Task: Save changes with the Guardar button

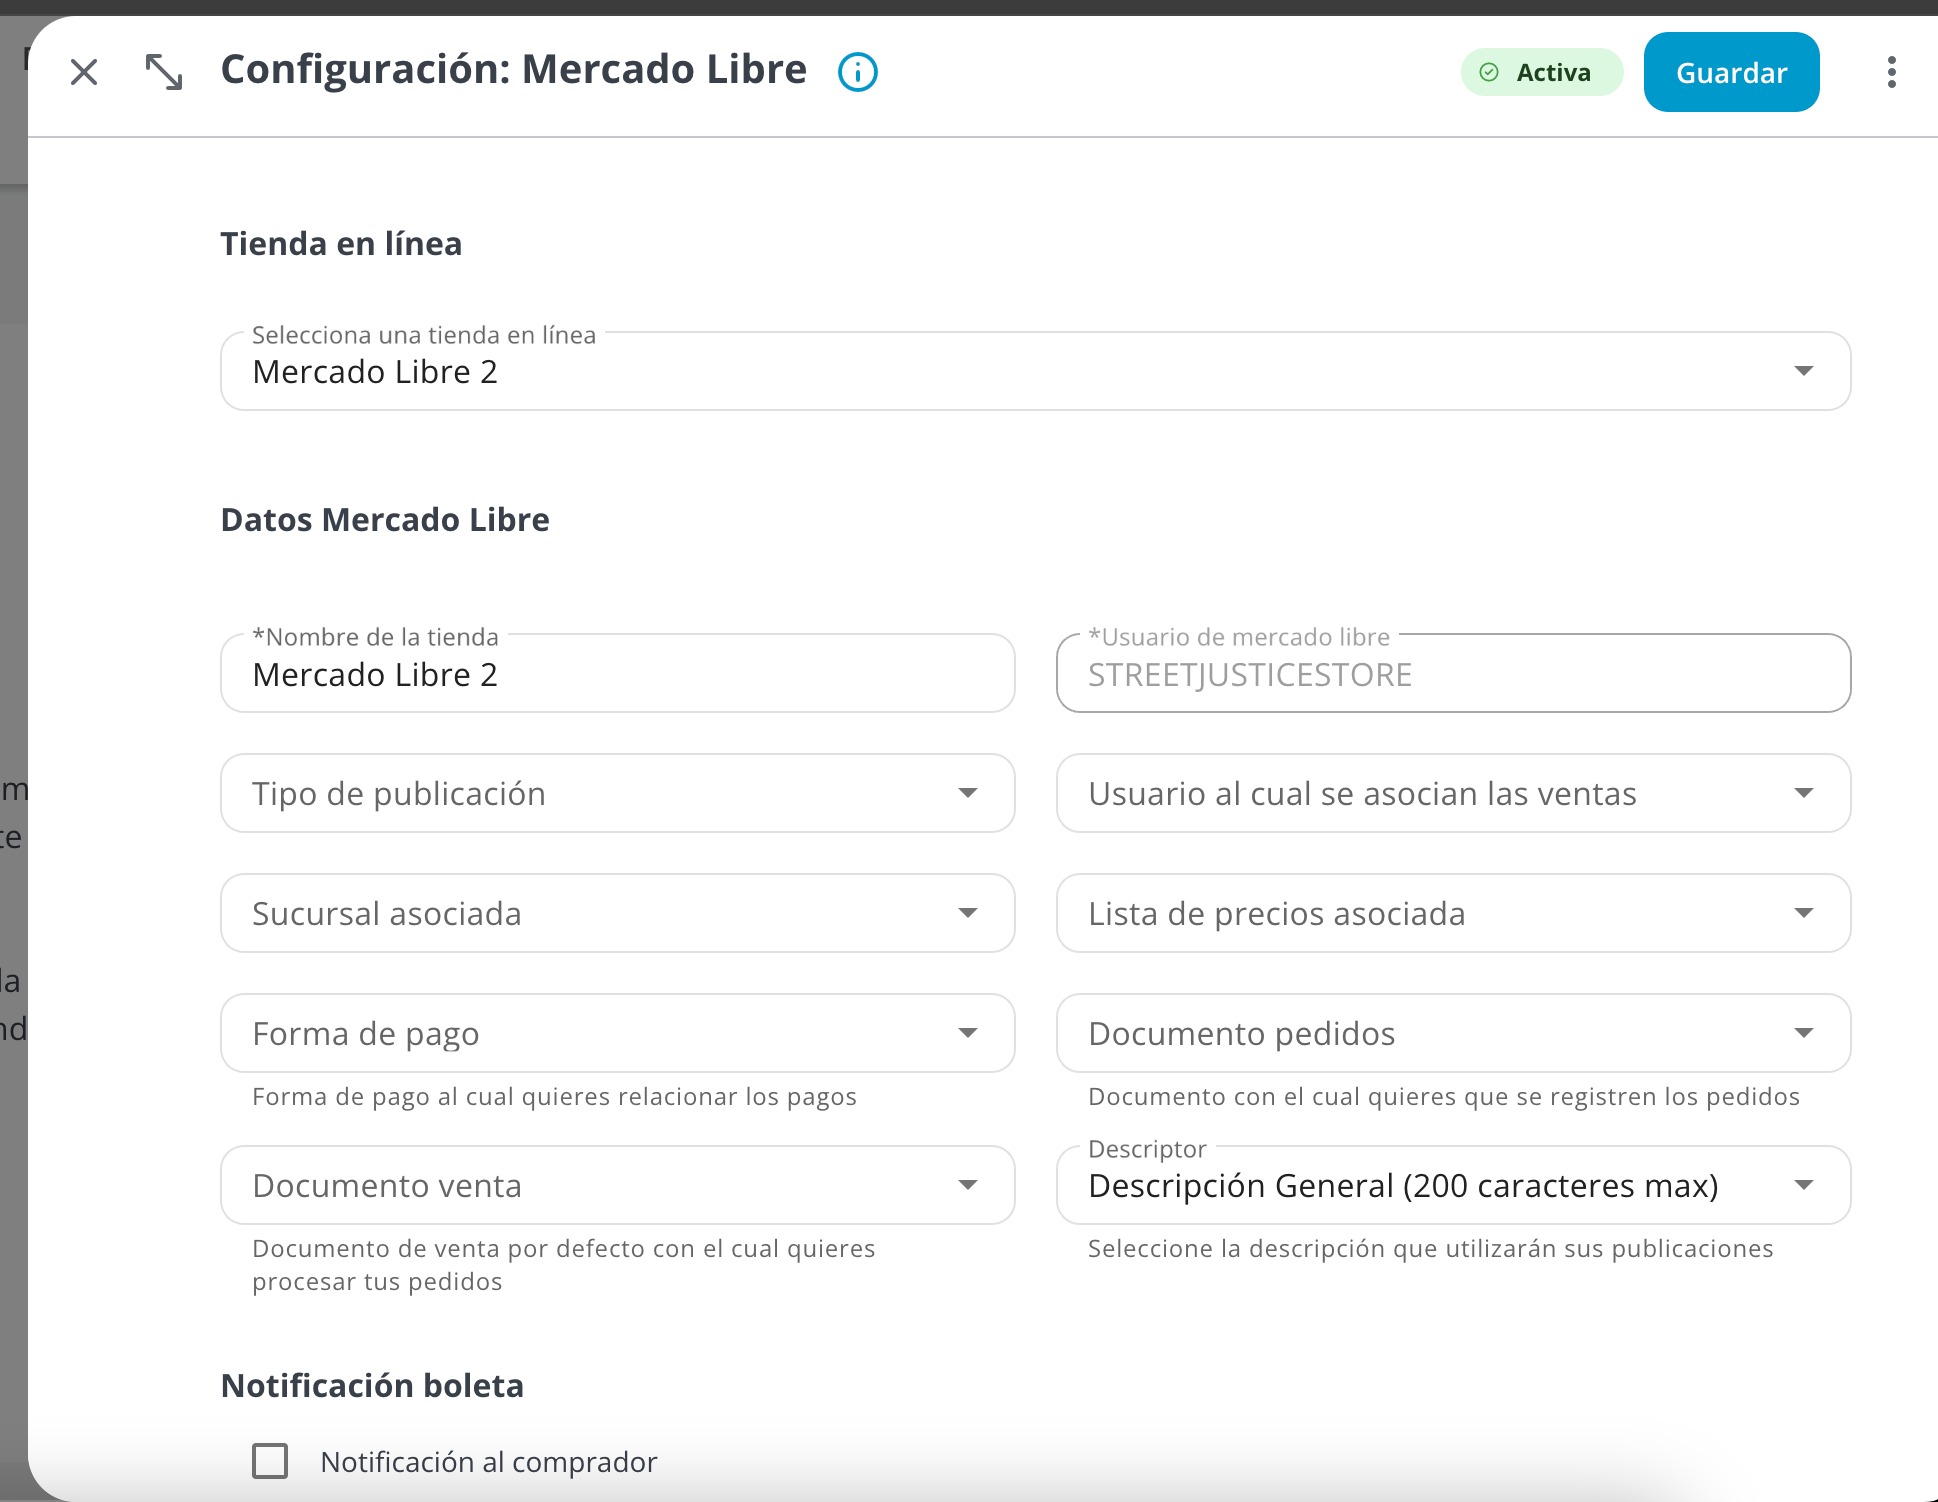Action: [x=1731, y=72]
